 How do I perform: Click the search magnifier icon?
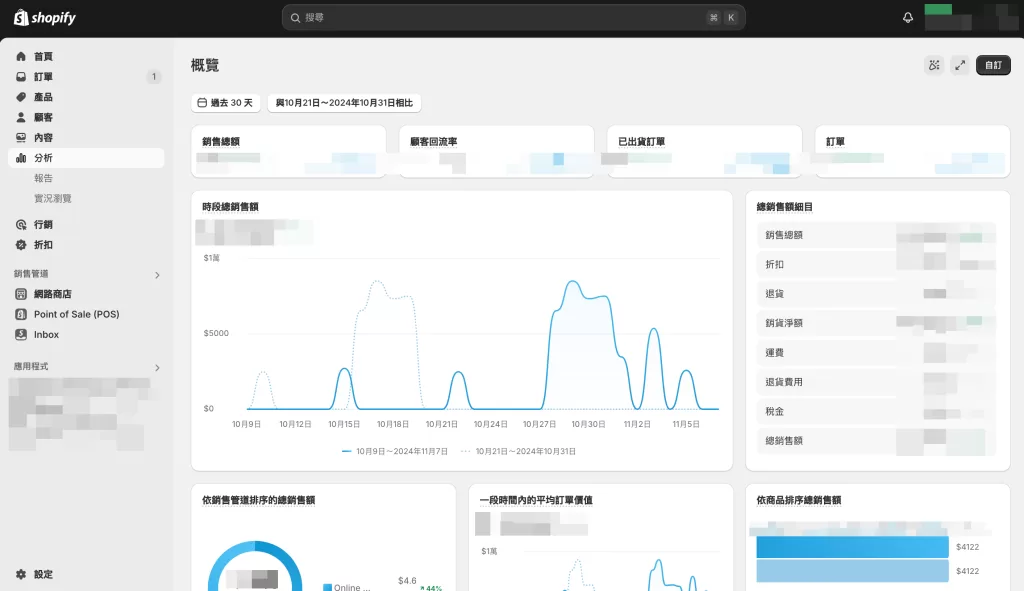[295, 18]
